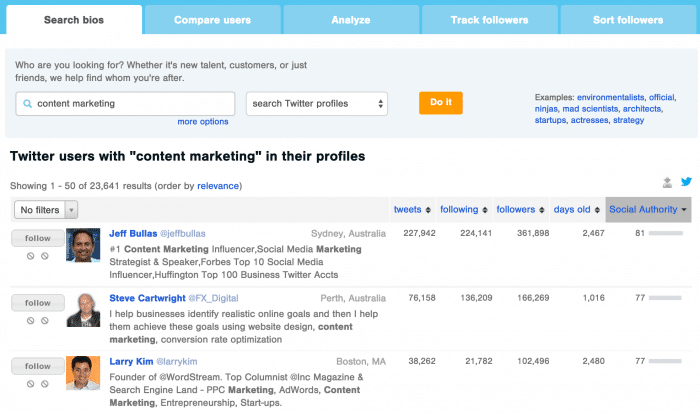Click the architects example link
This screenshot has width=700, height=413.
(642, 109)
